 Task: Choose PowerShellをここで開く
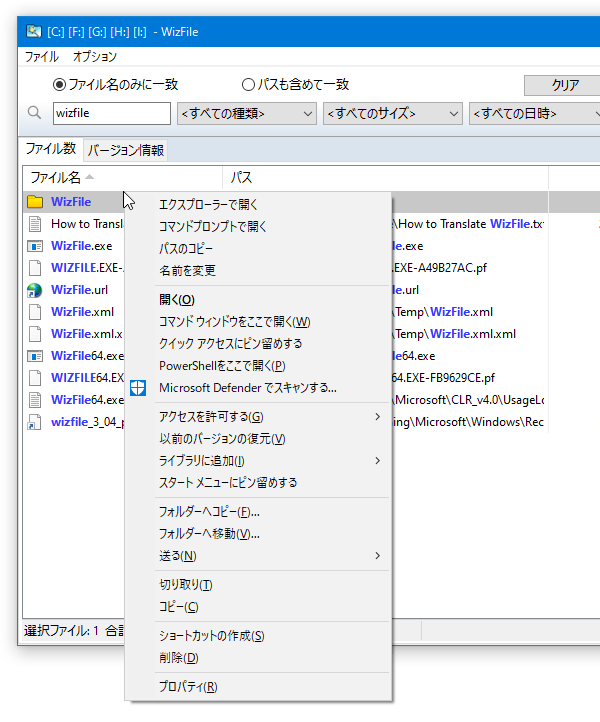(258, 366)
